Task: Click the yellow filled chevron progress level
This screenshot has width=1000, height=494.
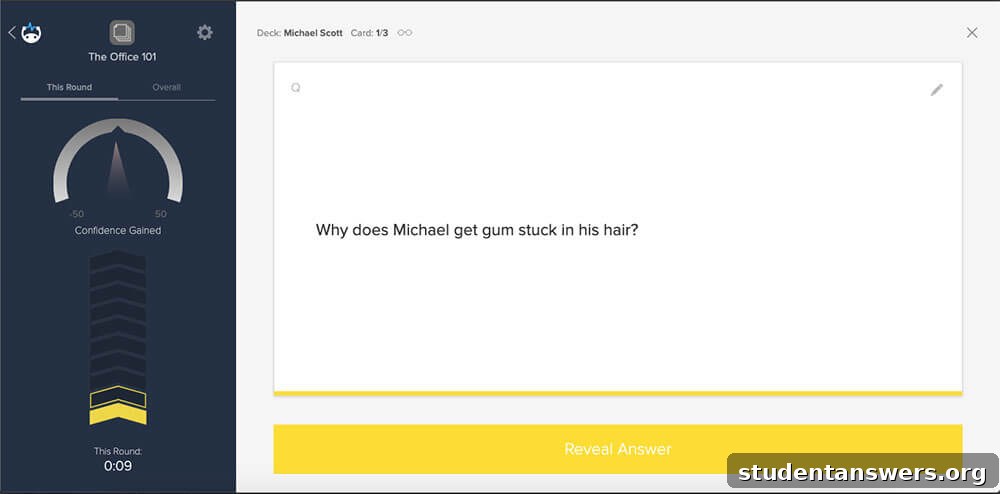Action: point(118,415)
